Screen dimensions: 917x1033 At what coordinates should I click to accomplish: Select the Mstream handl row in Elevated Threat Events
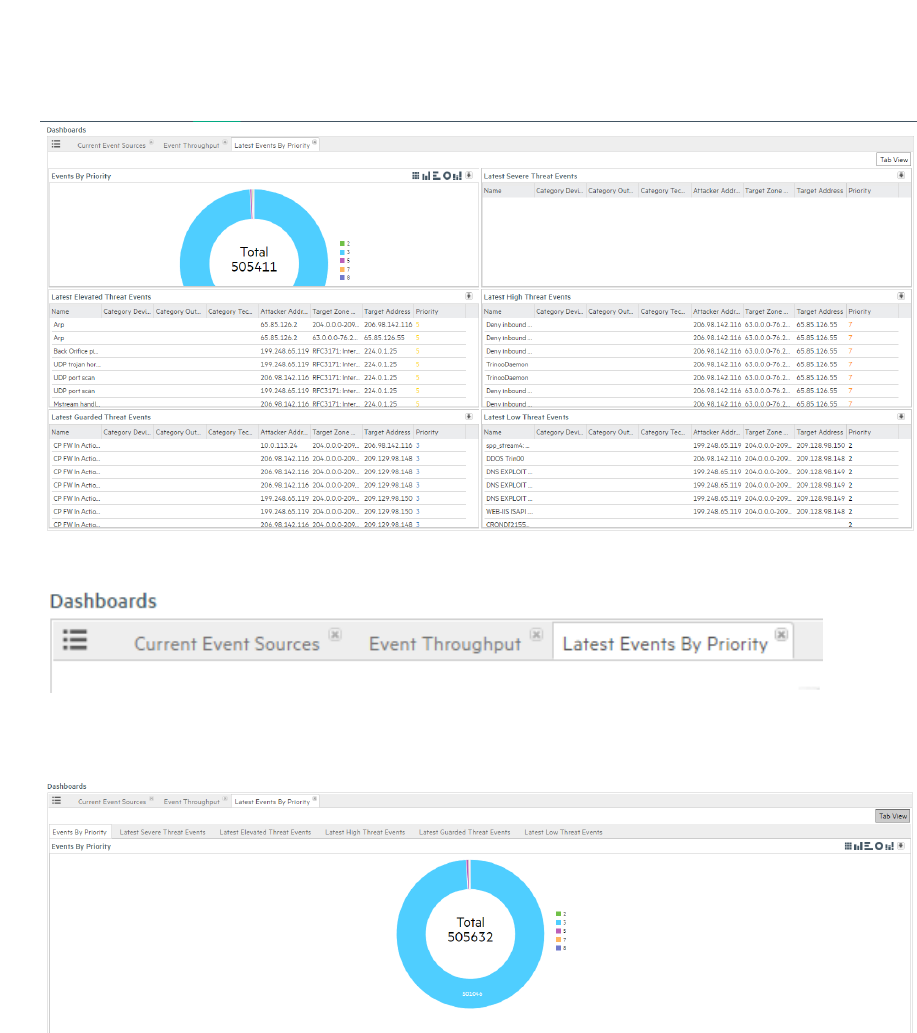(258, 404)
